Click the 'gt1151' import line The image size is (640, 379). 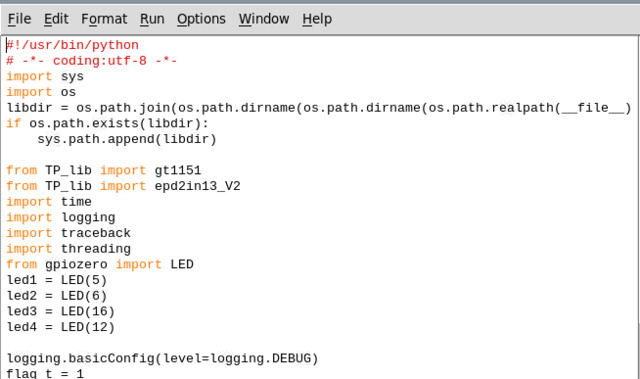point(104,170)
